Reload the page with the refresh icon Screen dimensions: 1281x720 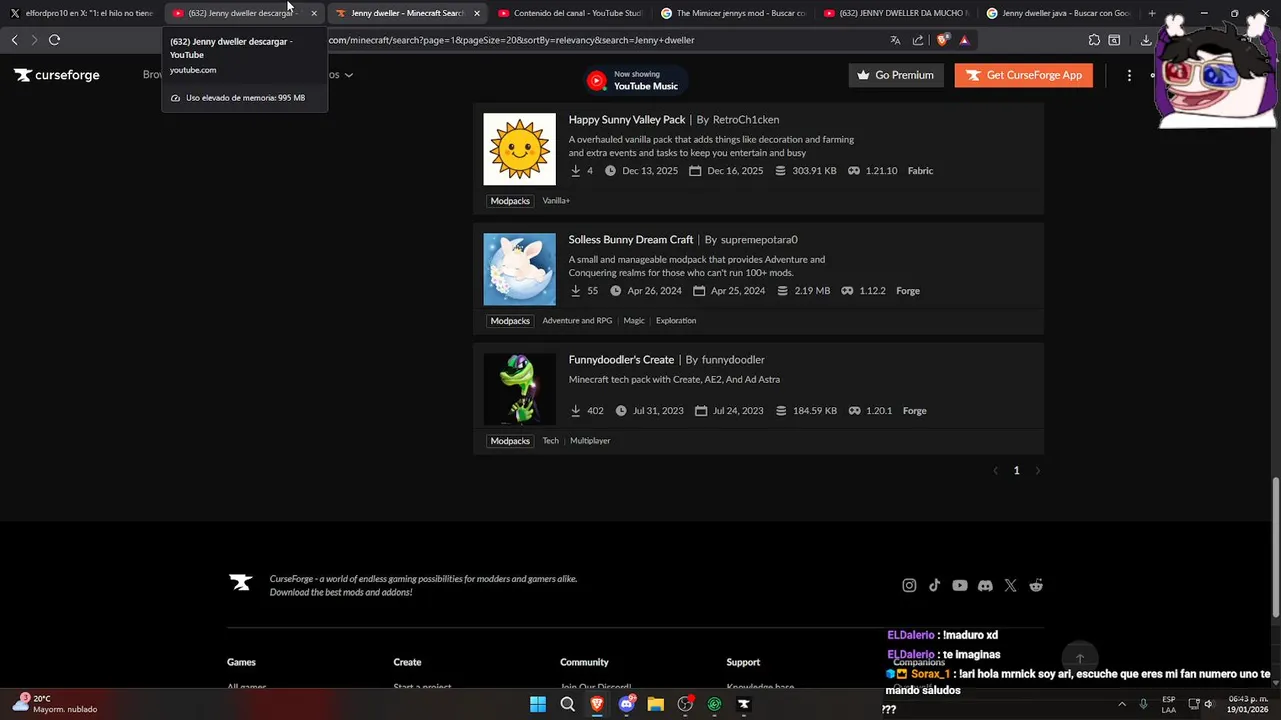(54, 40)
